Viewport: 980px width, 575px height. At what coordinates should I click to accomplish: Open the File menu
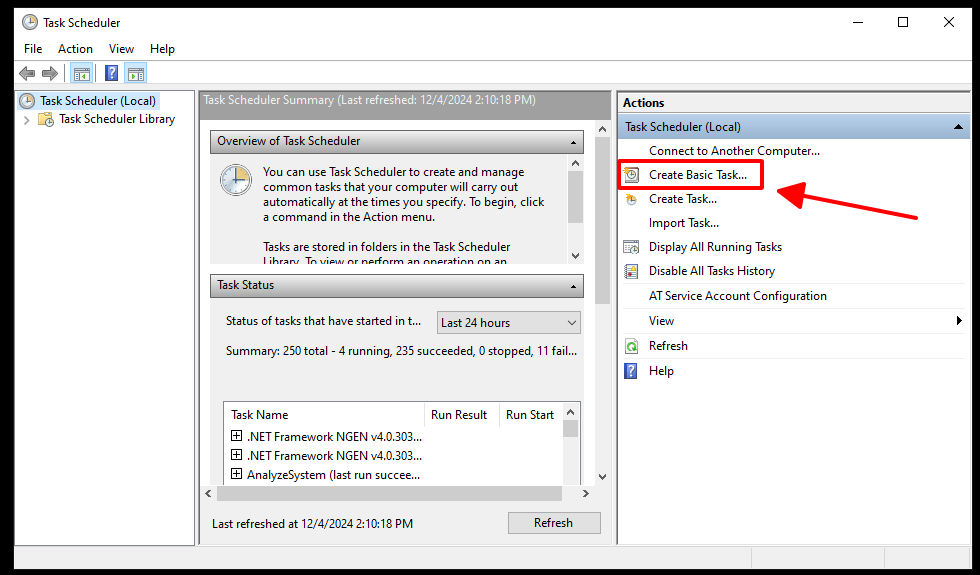coord(33,48)
